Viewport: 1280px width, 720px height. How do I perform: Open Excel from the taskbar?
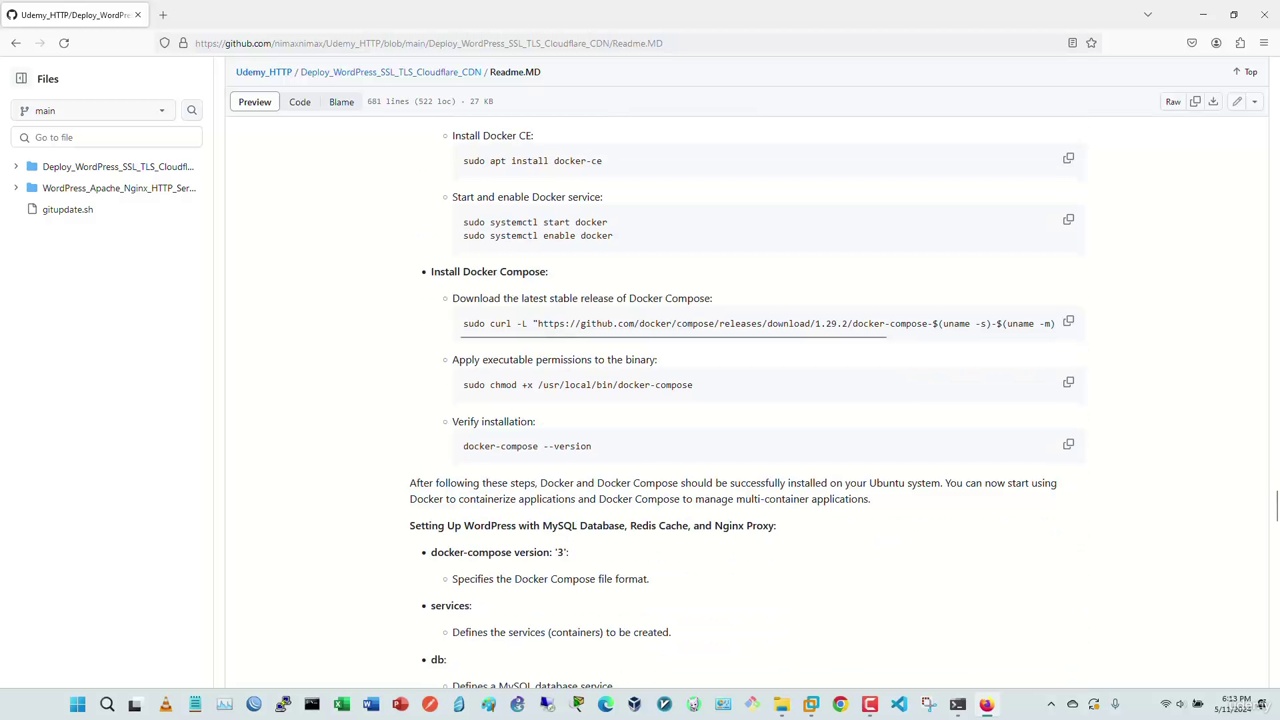[x=342, y=705]
